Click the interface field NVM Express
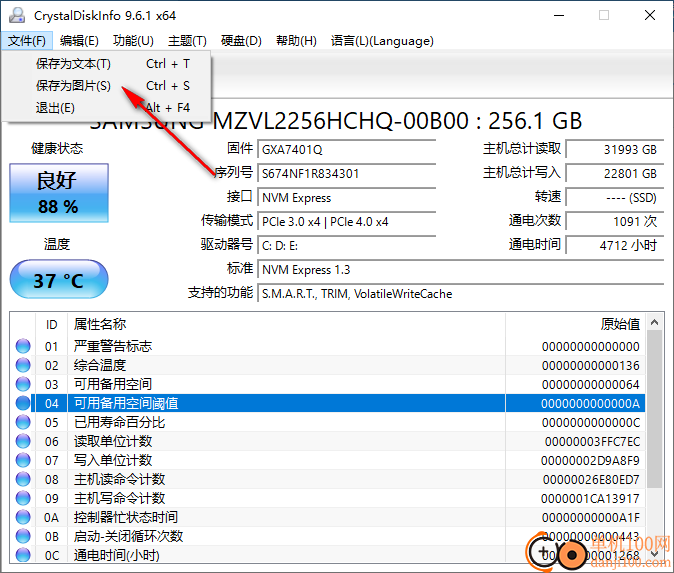The image size is (674, 573). [x=346, y=198]
